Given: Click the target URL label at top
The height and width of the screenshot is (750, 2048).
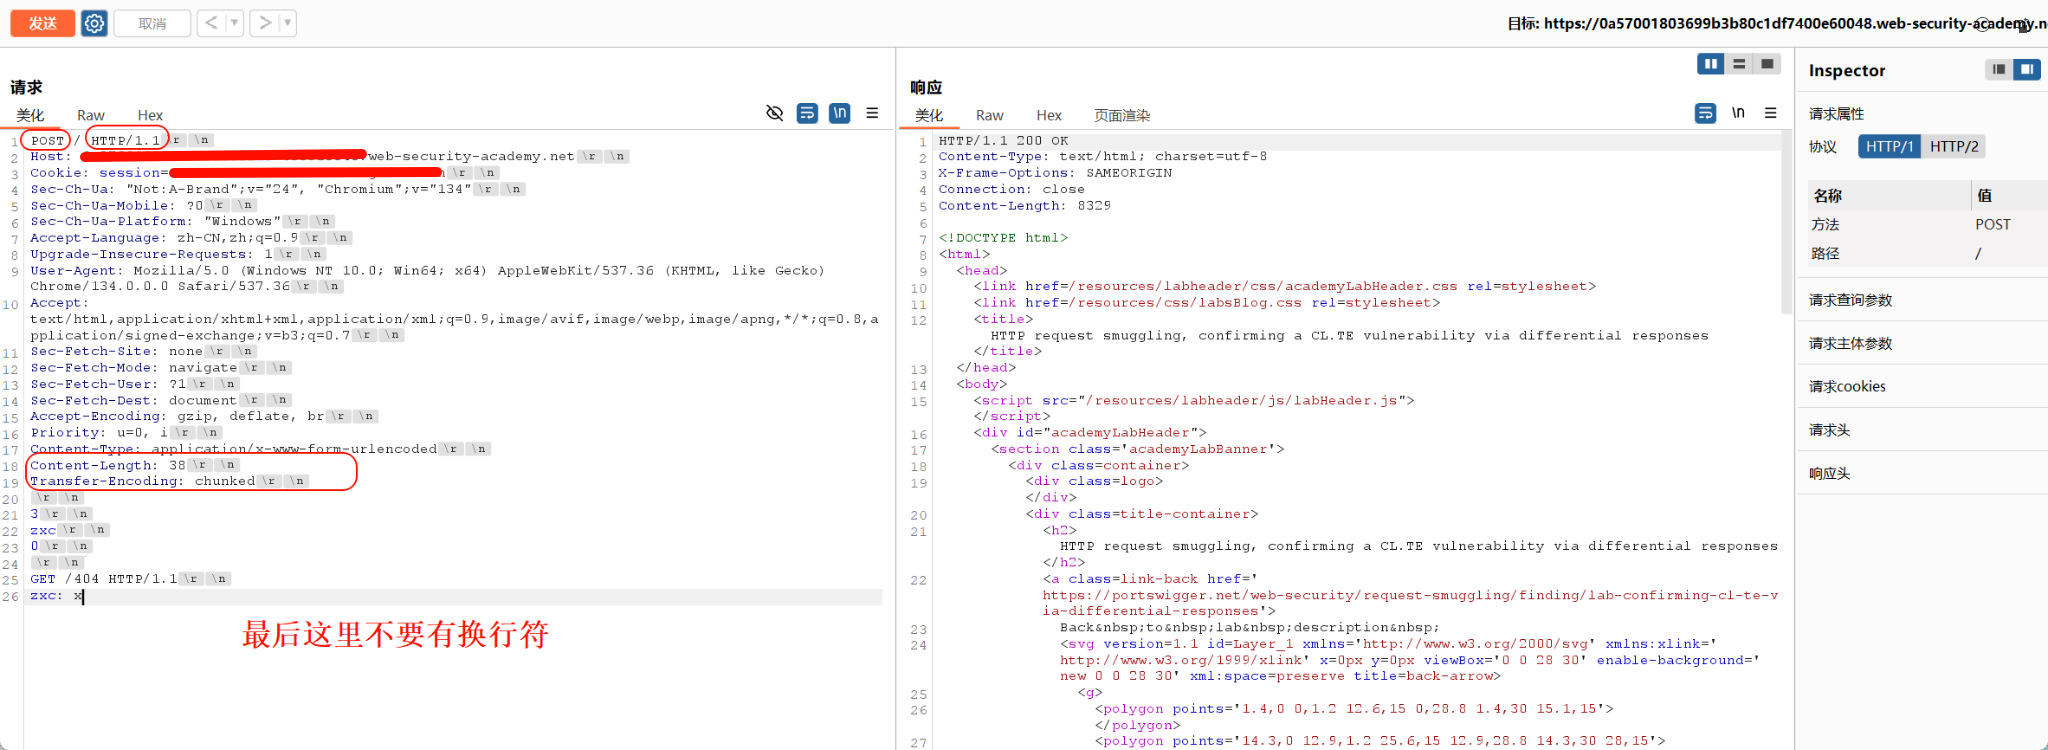Looking at the screenshot, I should pyautogui.click(x=1777, y=23).
